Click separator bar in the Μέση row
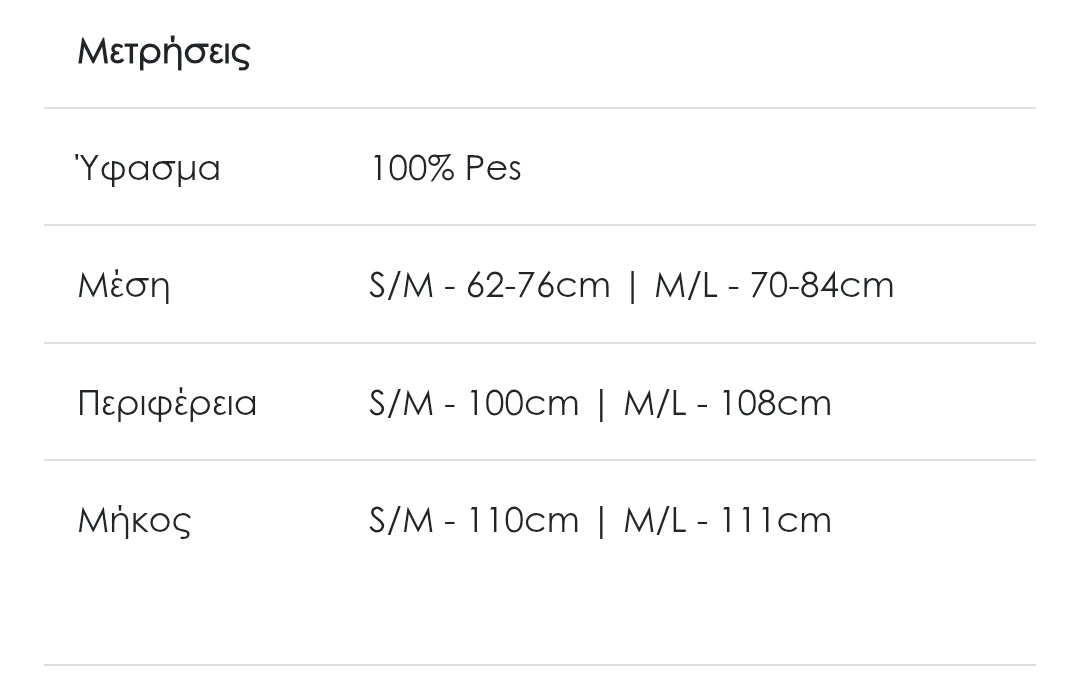The image size is (1080, 681). pos(631,286)
